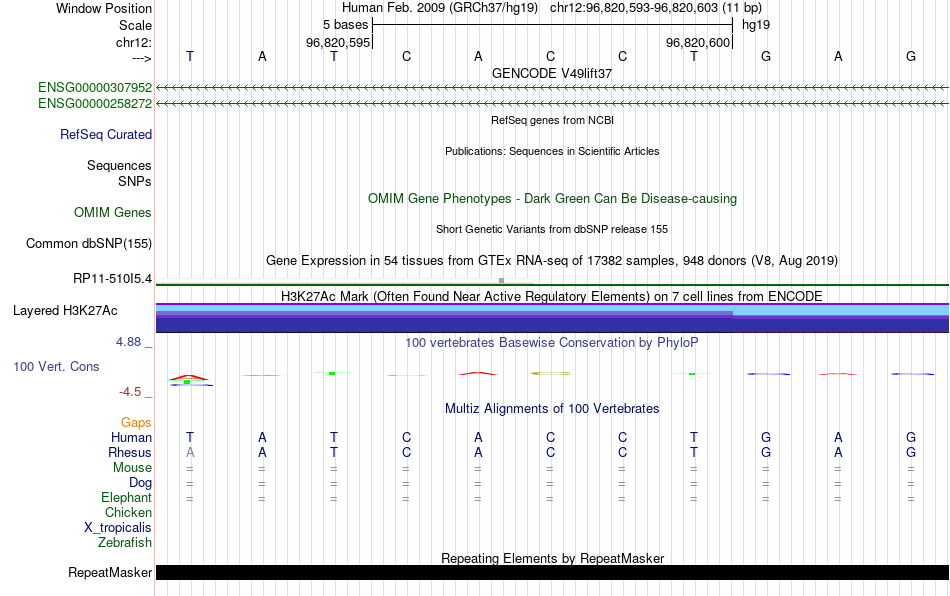The width and height of the screenshot is (950, 596).
Task: Click the 96,820,600 ruler coordinate
Action: tap(698, 42)
